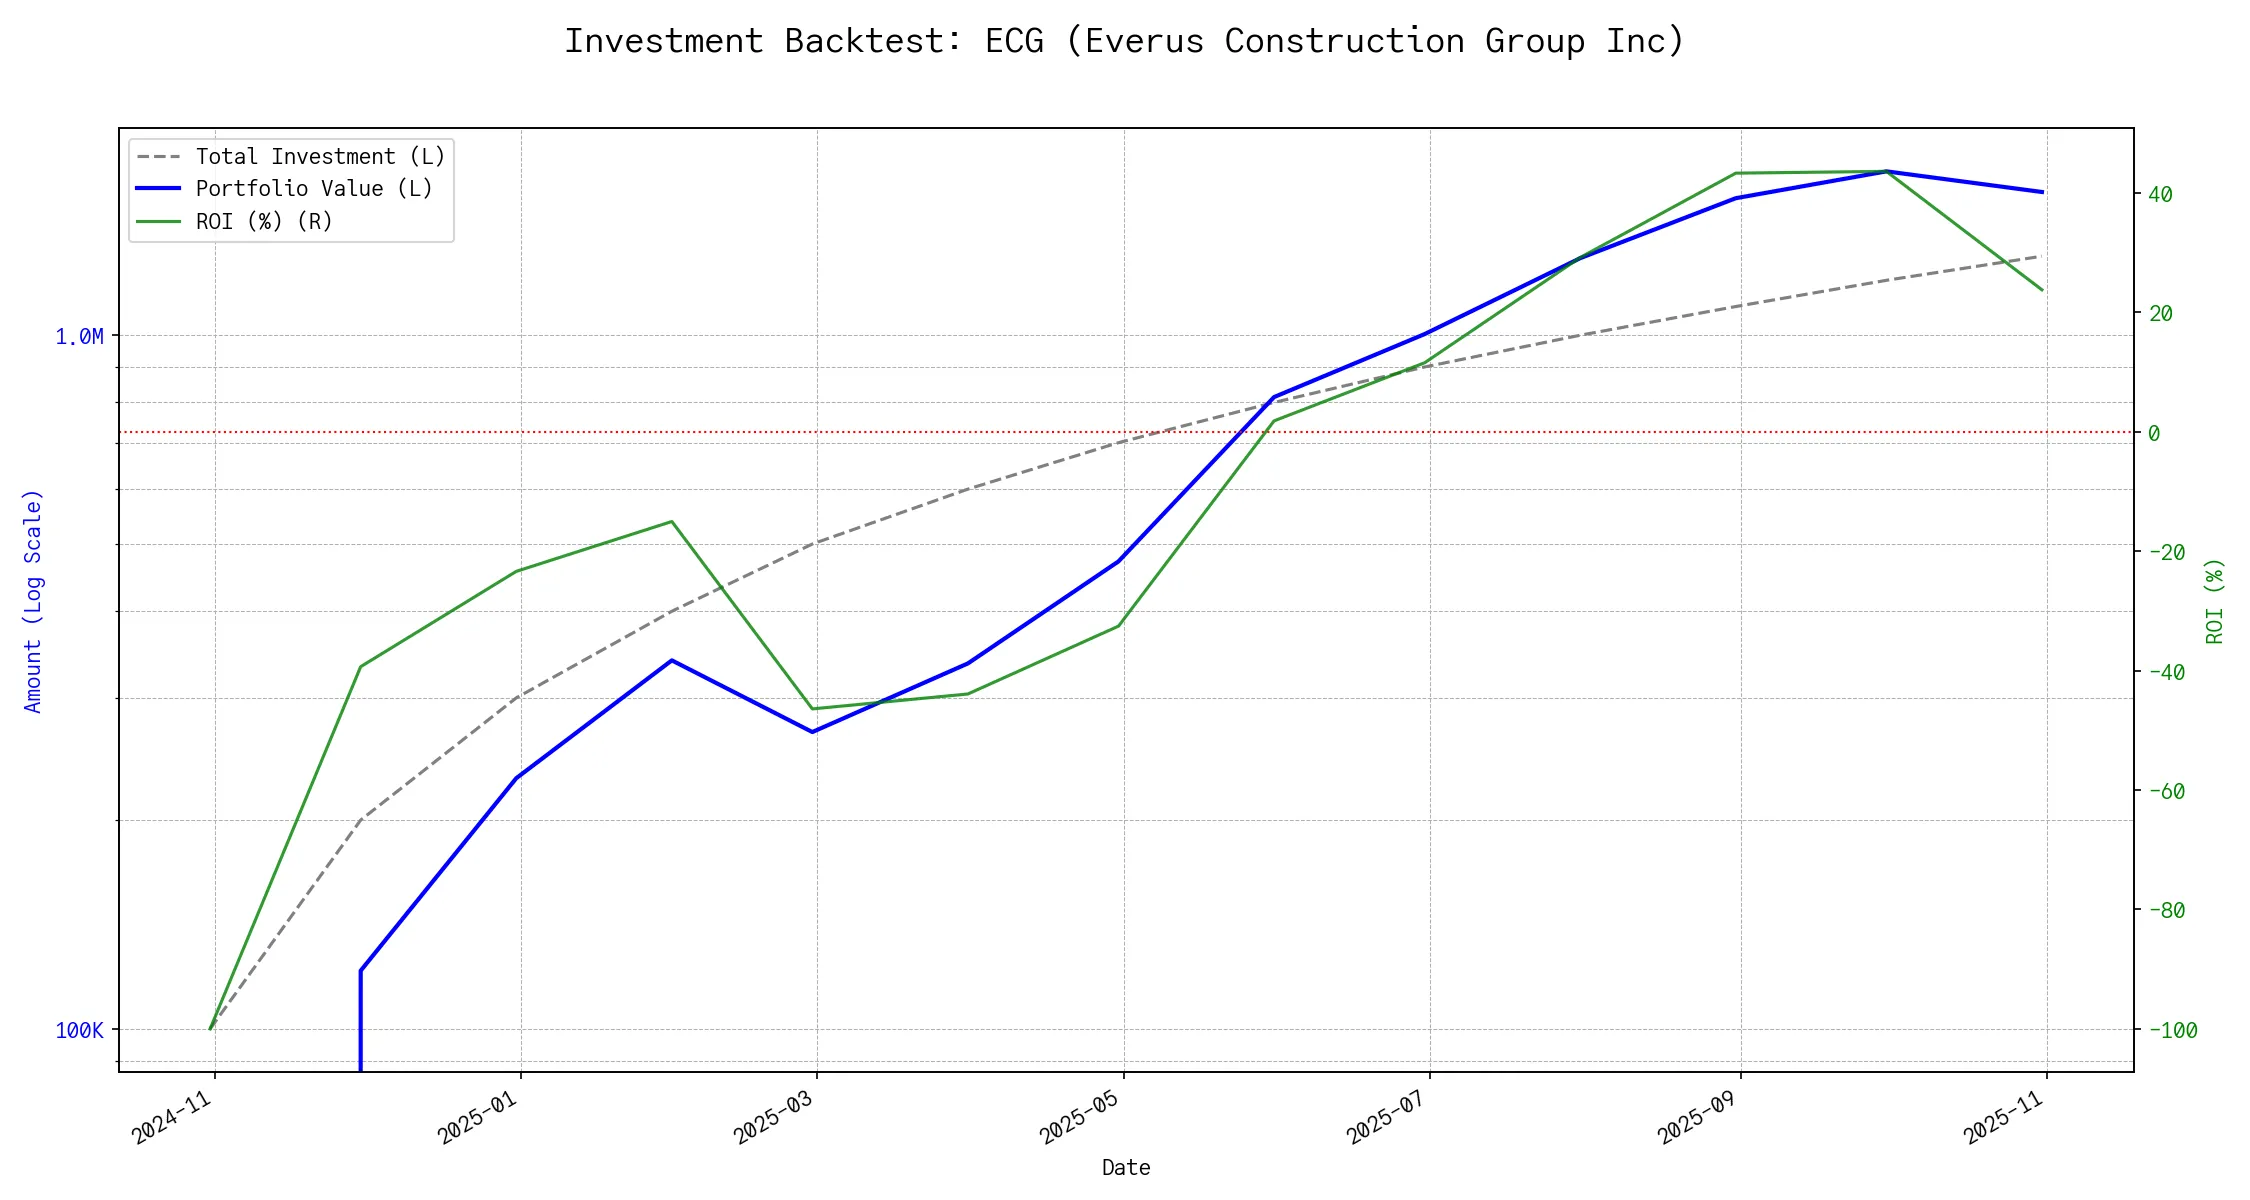Click the 2024-11 date tick label
Viewport: 2250px width, 1200px height.
(x=172, y=1118)
